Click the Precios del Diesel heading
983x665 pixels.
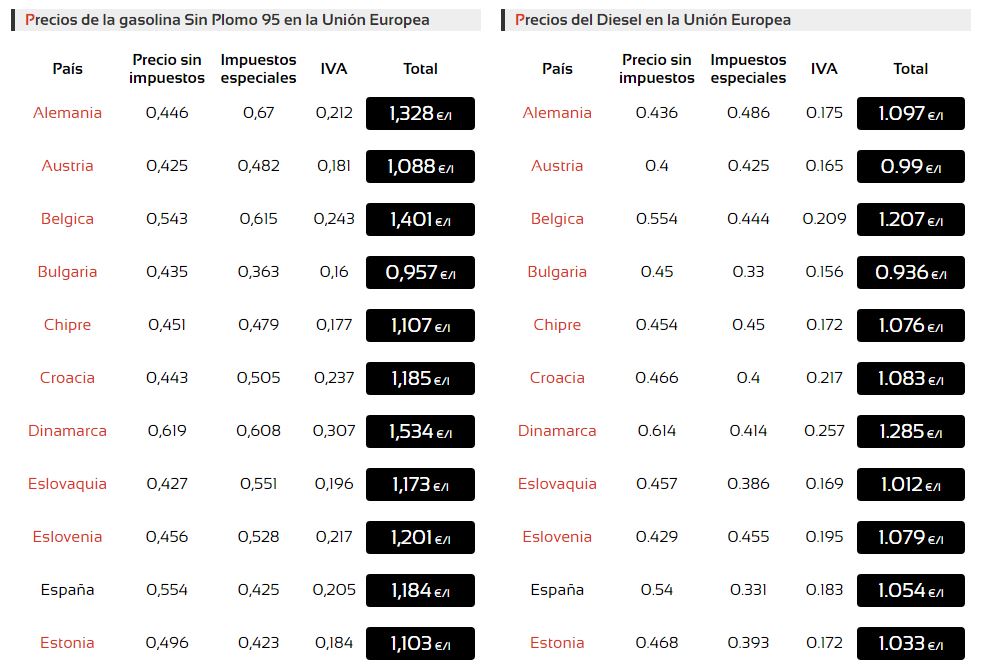653,20
